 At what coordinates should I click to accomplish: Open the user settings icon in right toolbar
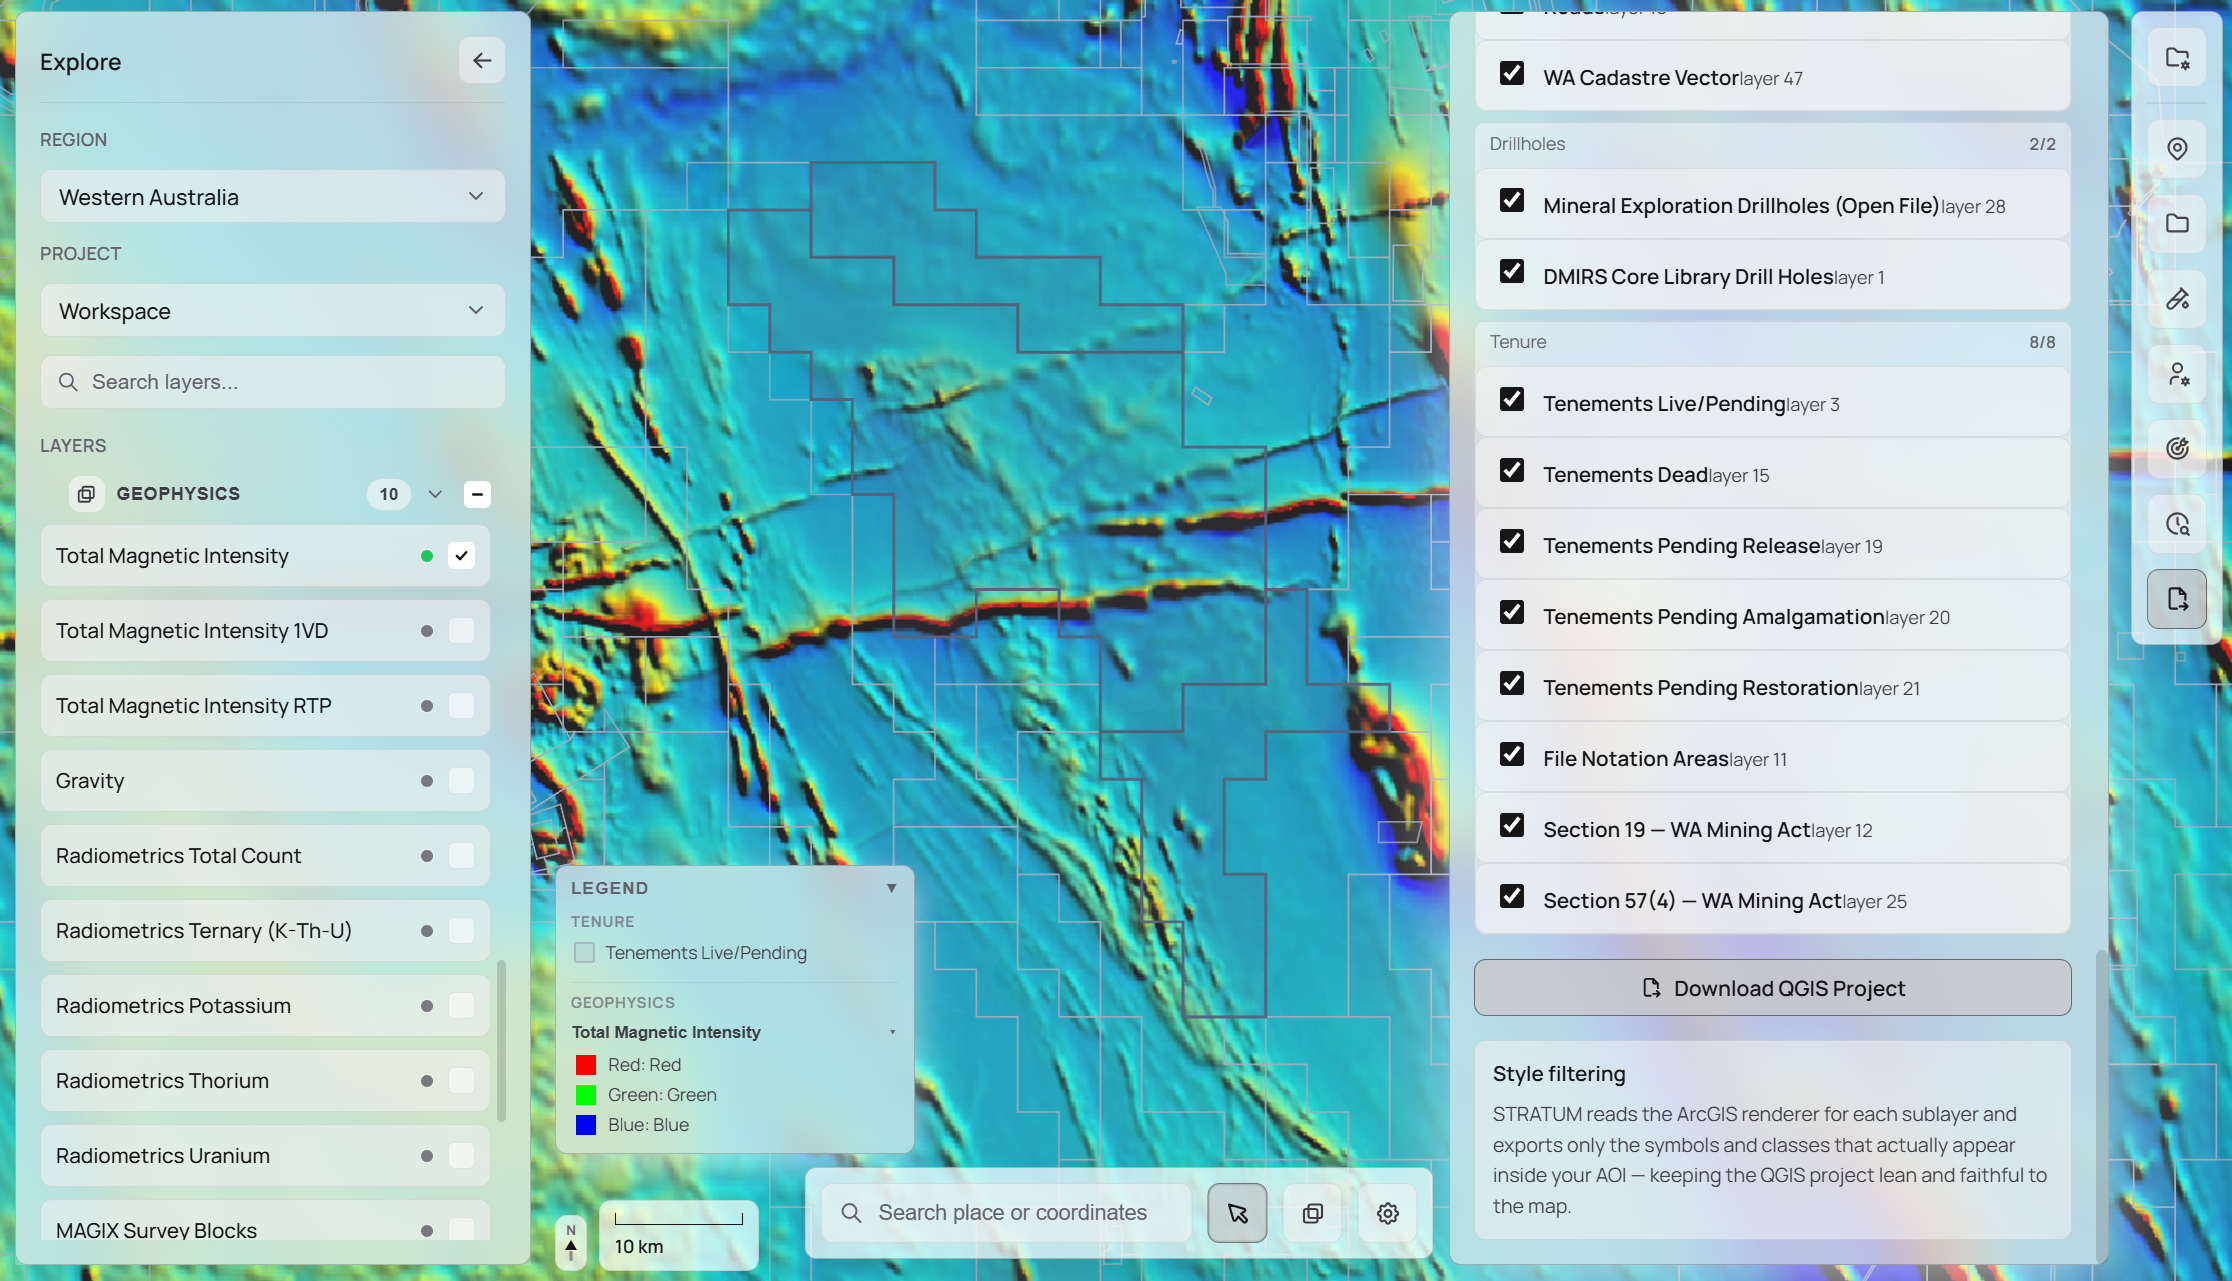pyautogui.click(x=2177, y=374)
